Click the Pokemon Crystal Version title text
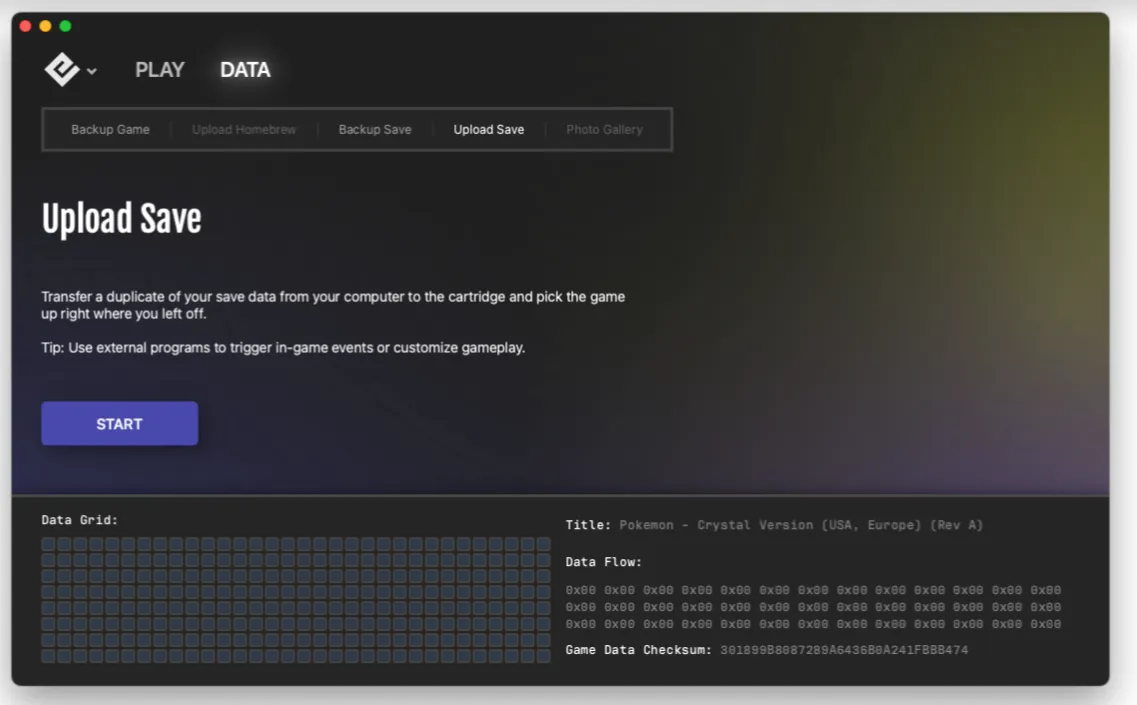The height and width of the screenshot is (705, 1137). (x=800, y=524)
